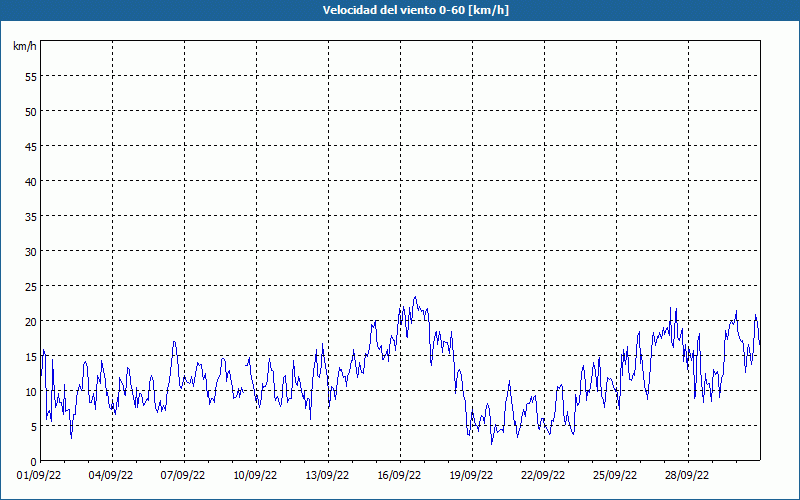The height and width of the screenshot is (500, 800).
Task: Click the 0 value on the y-axis
Action: tap(34, 462)
